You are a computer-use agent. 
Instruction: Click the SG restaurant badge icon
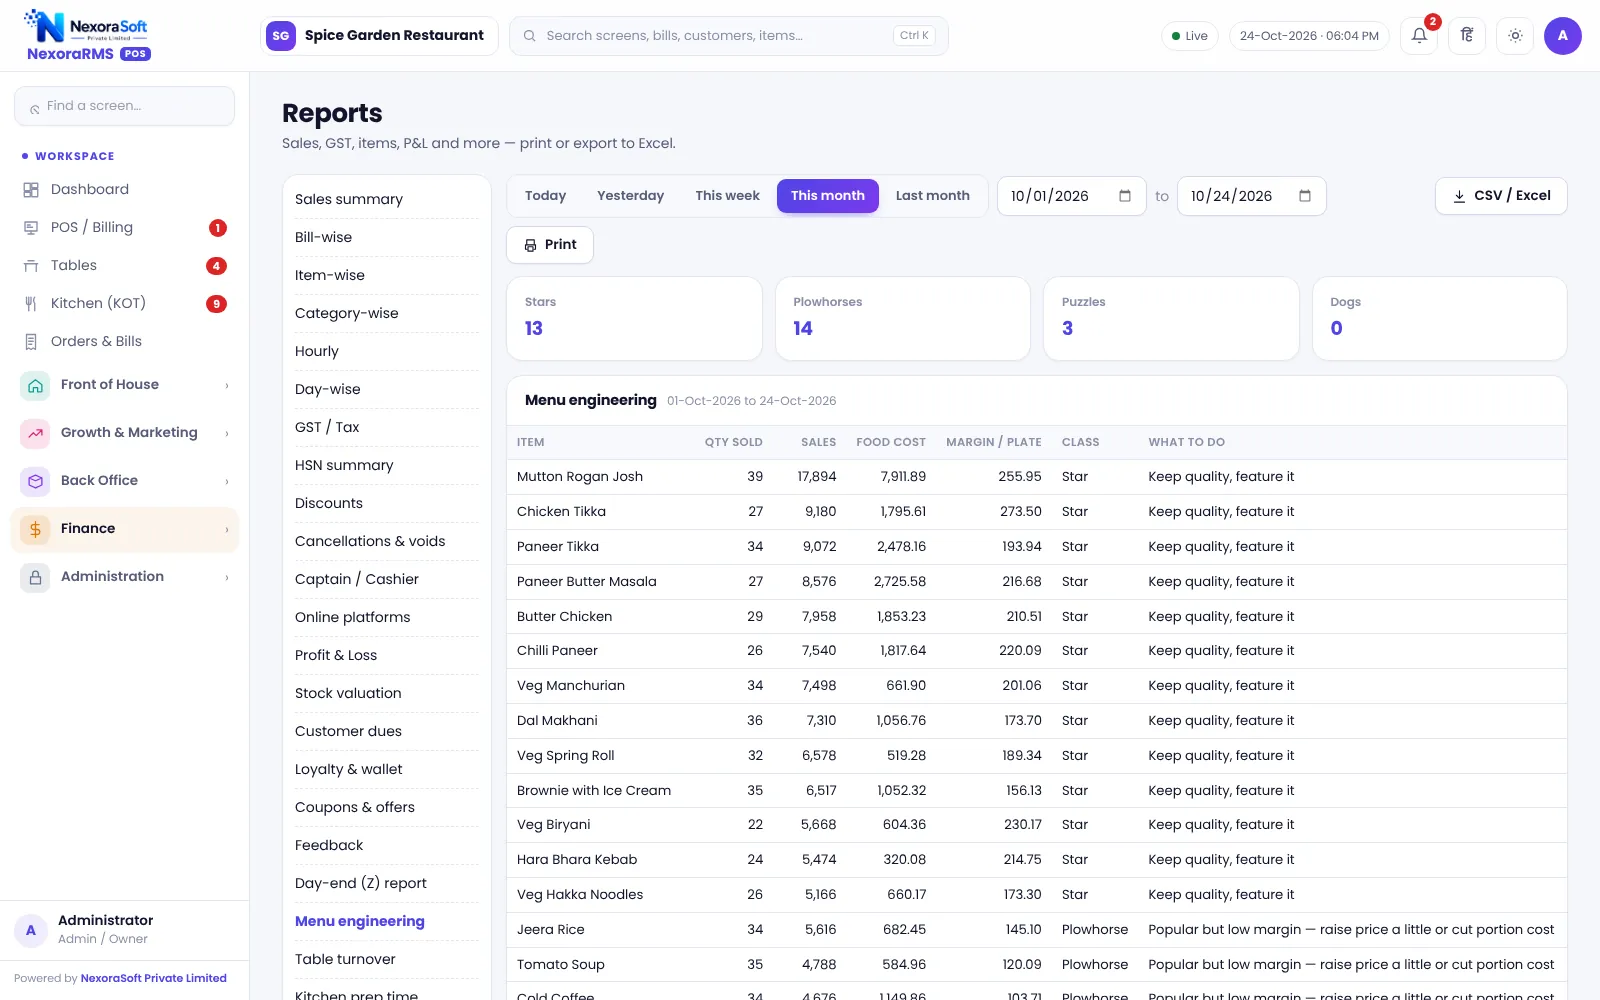281,36
